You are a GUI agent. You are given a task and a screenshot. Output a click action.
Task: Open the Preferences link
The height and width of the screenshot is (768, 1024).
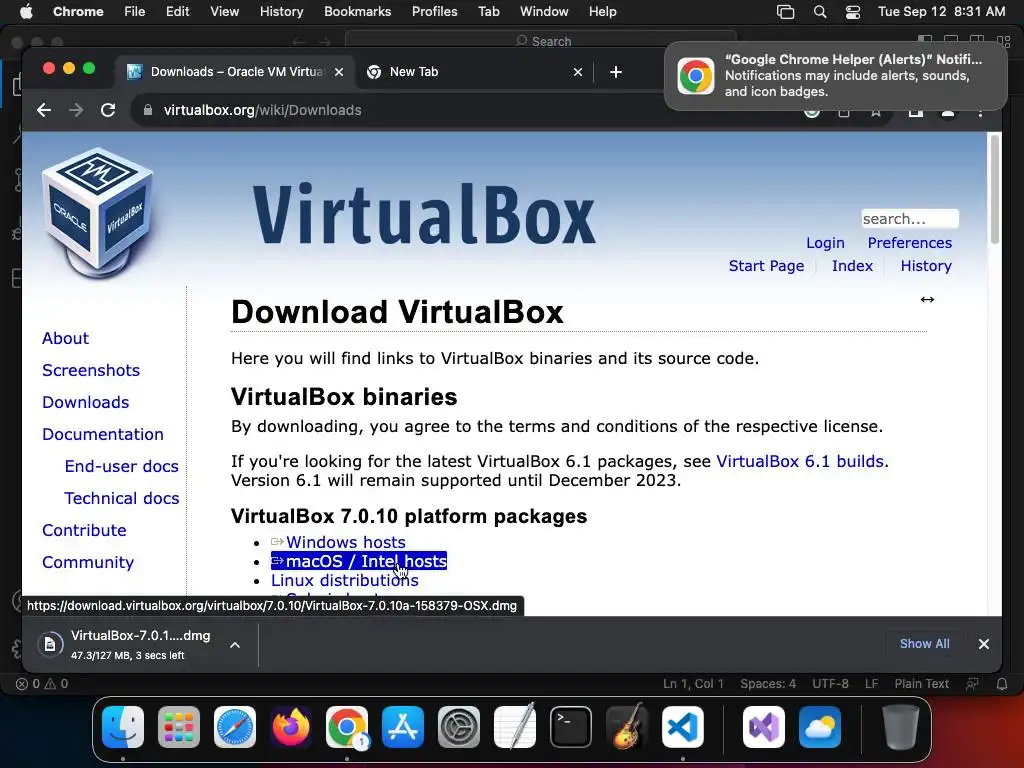910,243
